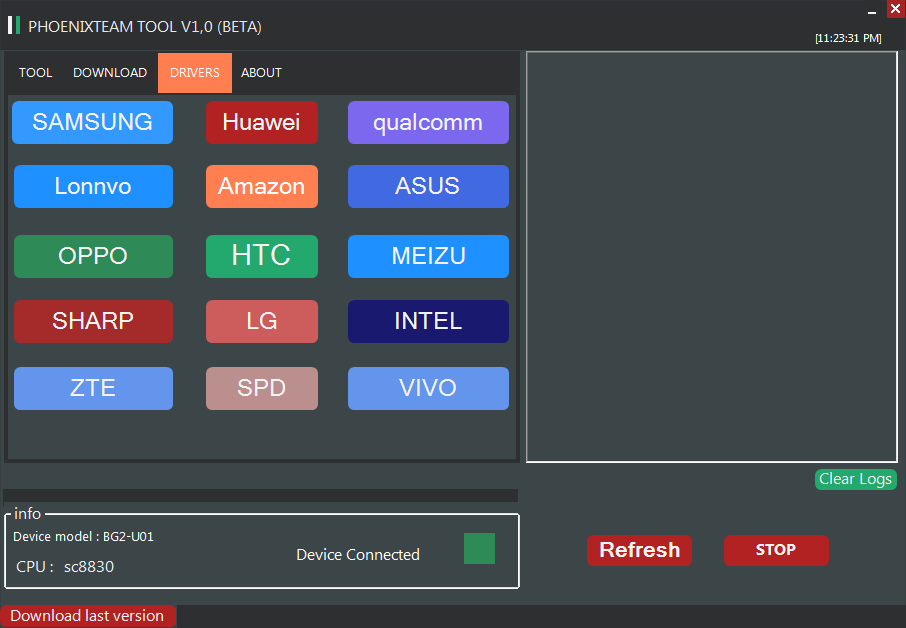
Task: Choose the Amazon driver button
Action: click(x=261, y=186)
